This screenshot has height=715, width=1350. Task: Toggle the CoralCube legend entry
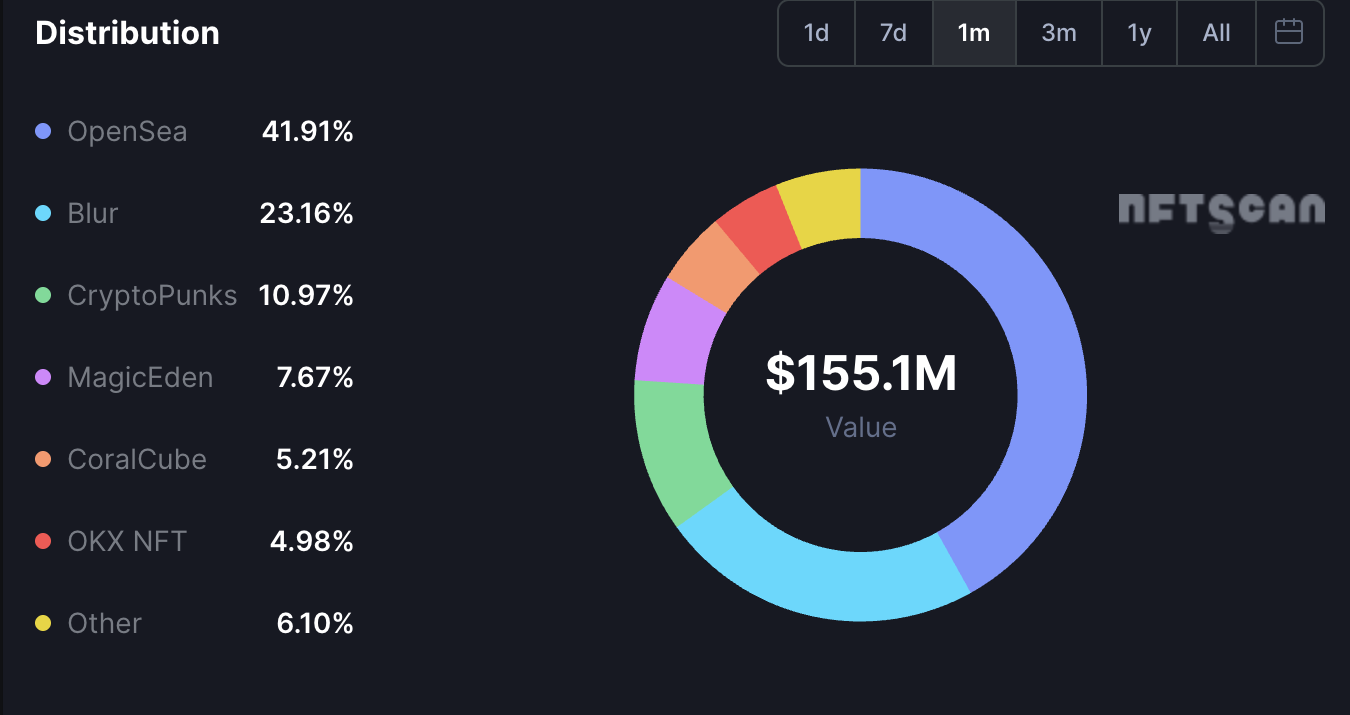[136, 459]
